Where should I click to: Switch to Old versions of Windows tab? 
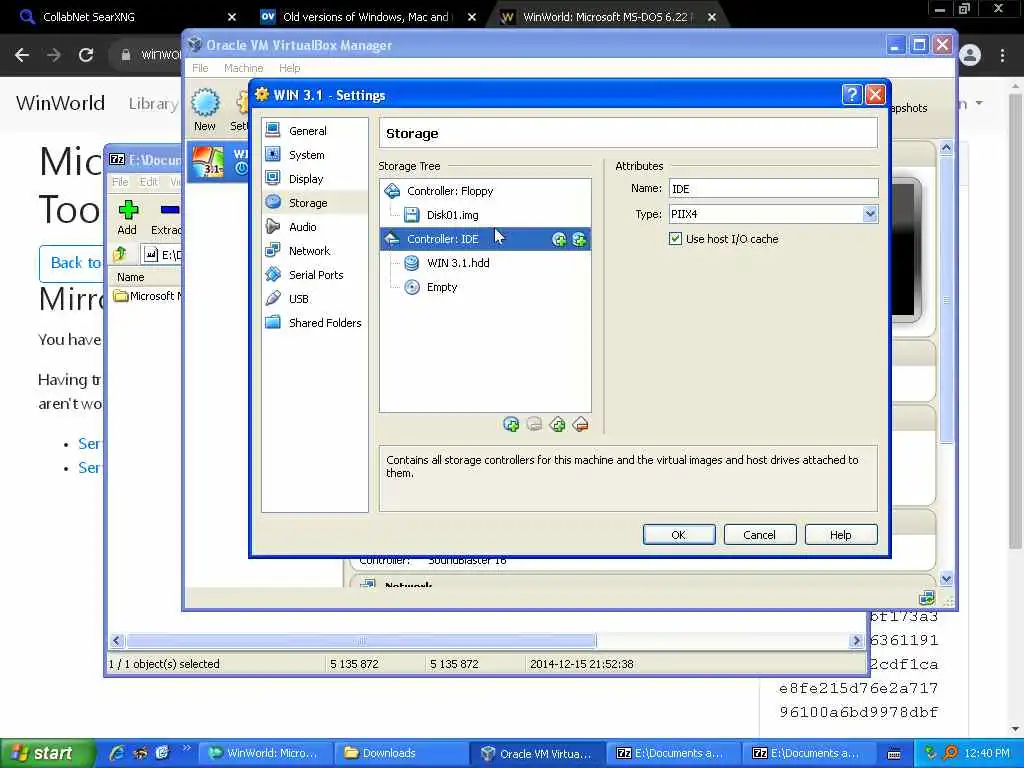[x=367, y=17]
